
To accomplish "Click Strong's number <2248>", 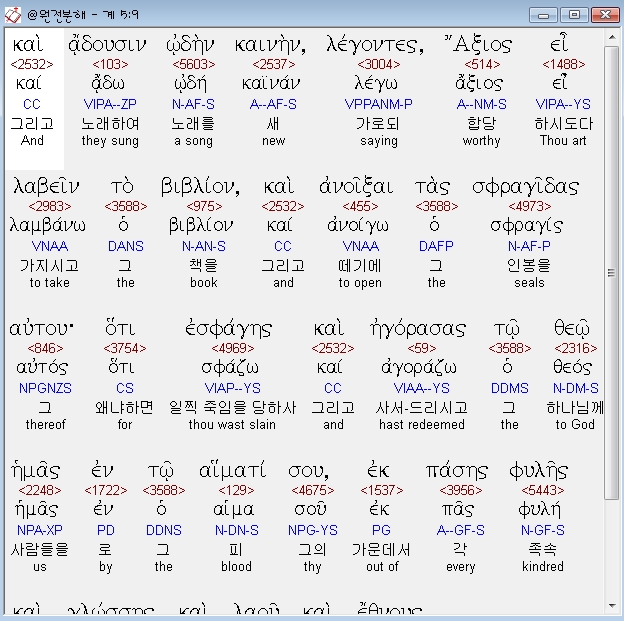I will (x=40, y=490).
